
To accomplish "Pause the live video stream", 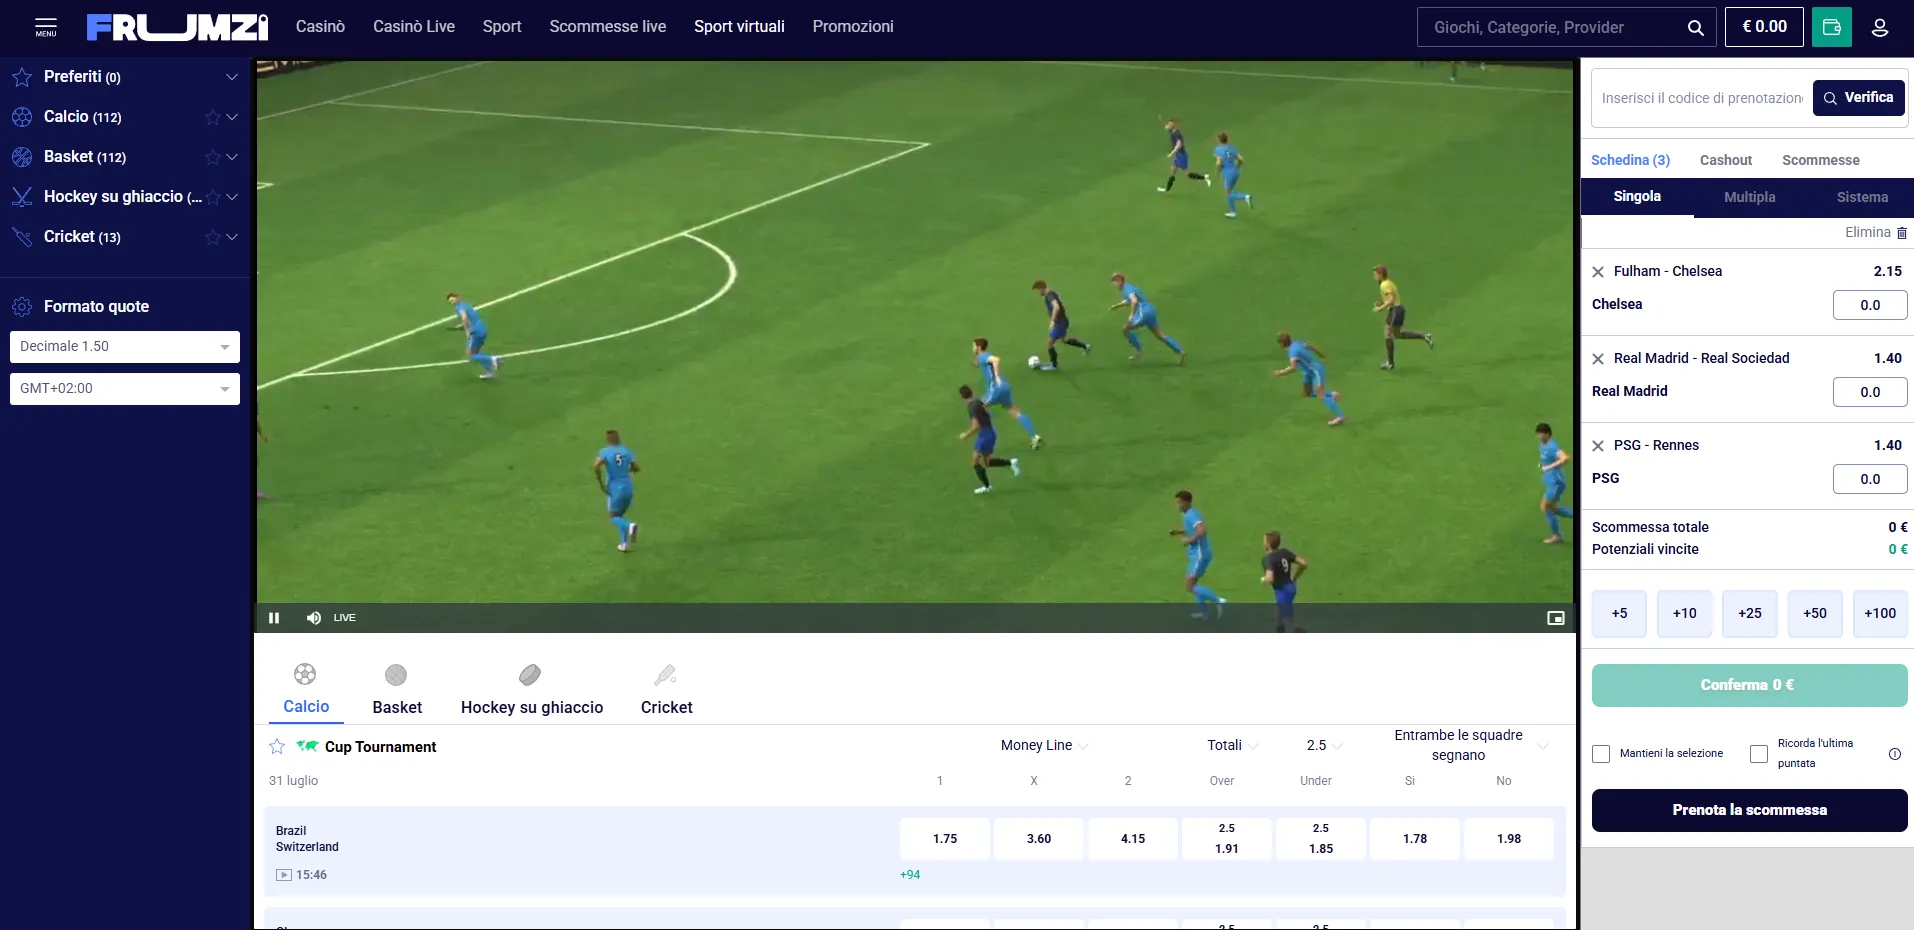I will [x=274, y=618].
